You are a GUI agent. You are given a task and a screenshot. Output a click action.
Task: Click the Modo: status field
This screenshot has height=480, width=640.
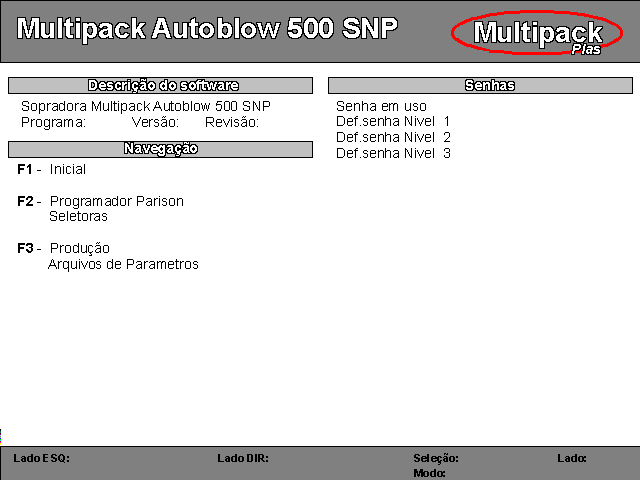pyautogui.click(x=429, y=473)
